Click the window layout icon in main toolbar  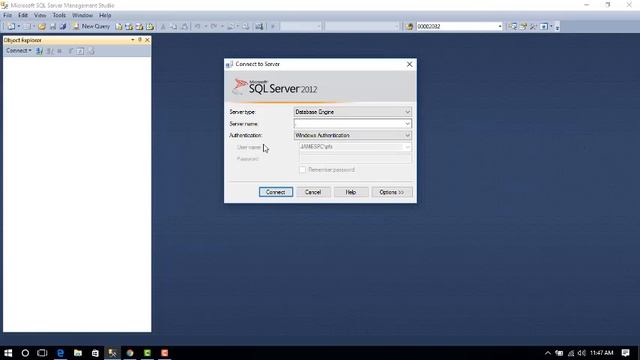coord(544,27)
